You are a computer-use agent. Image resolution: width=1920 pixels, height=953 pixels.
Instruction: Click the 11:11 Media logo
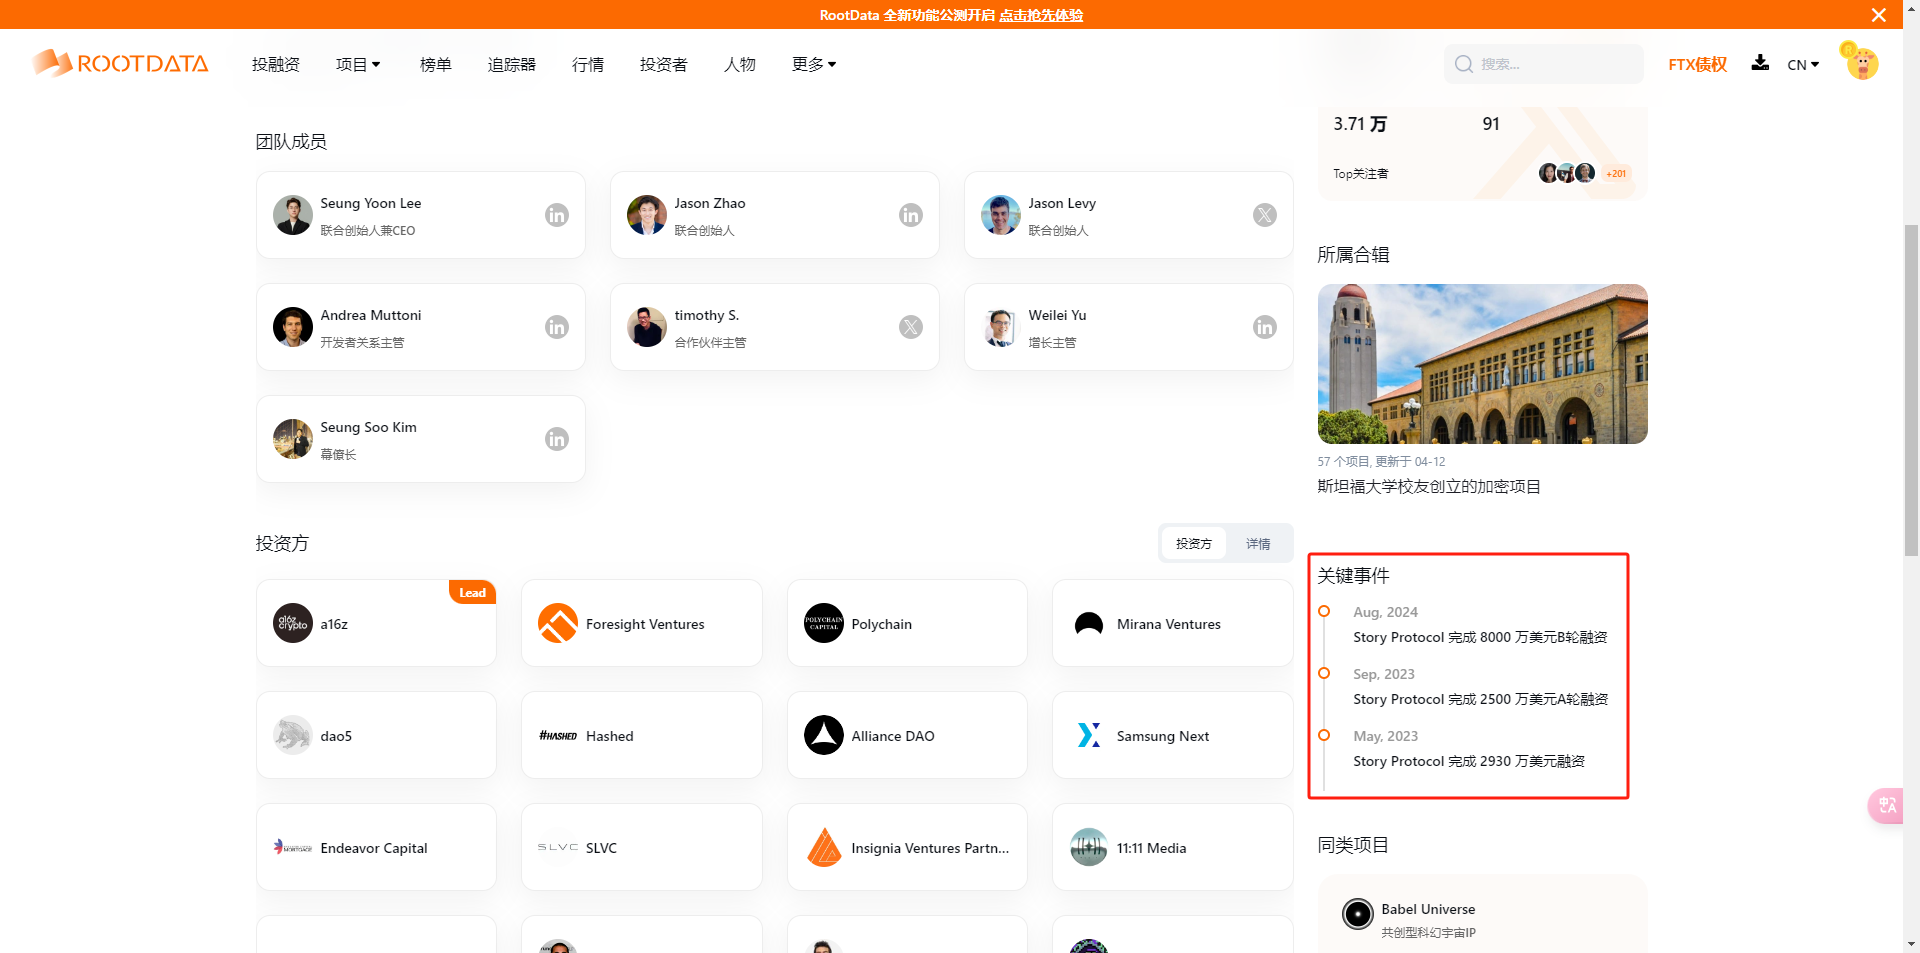tap(1089, 847)
